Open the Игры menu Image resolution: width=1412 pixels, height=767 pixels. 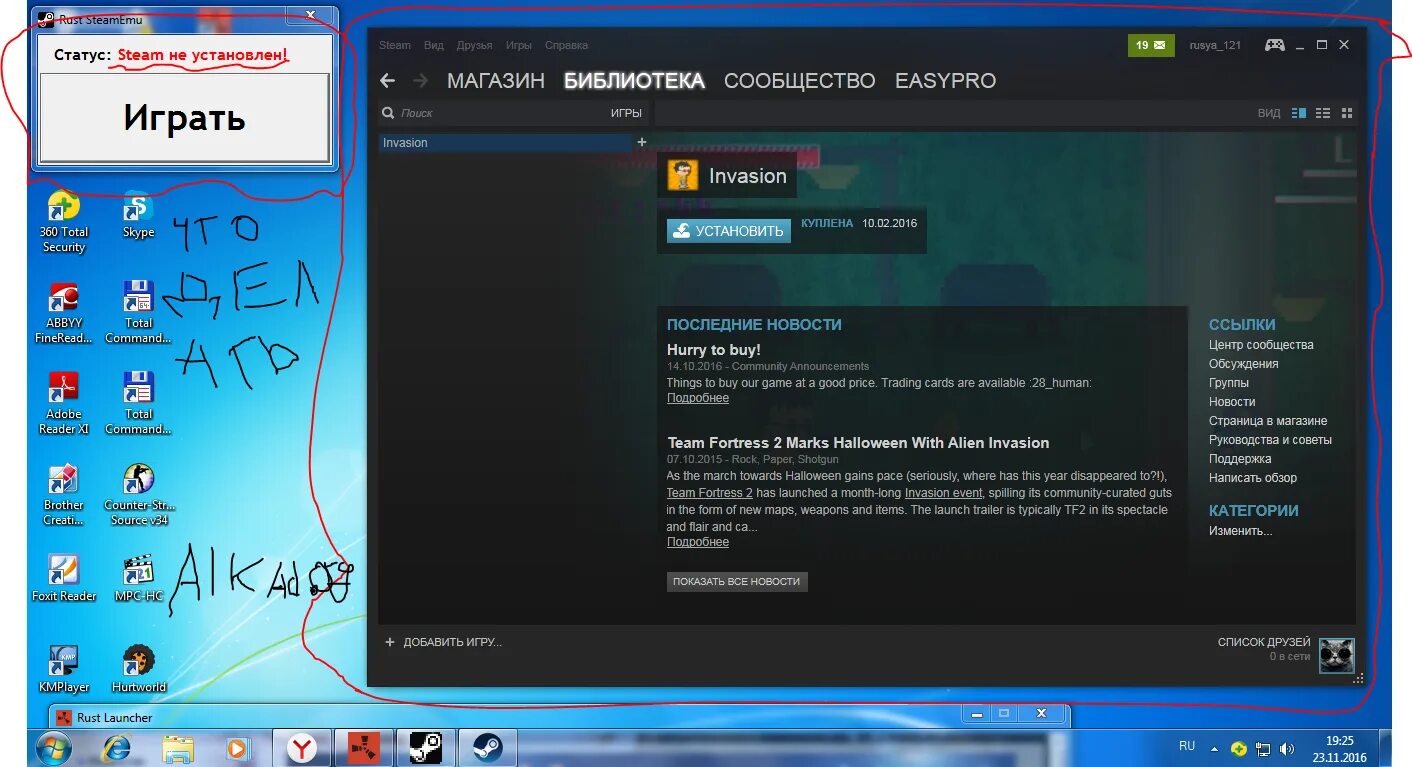(x=518, y=45)
